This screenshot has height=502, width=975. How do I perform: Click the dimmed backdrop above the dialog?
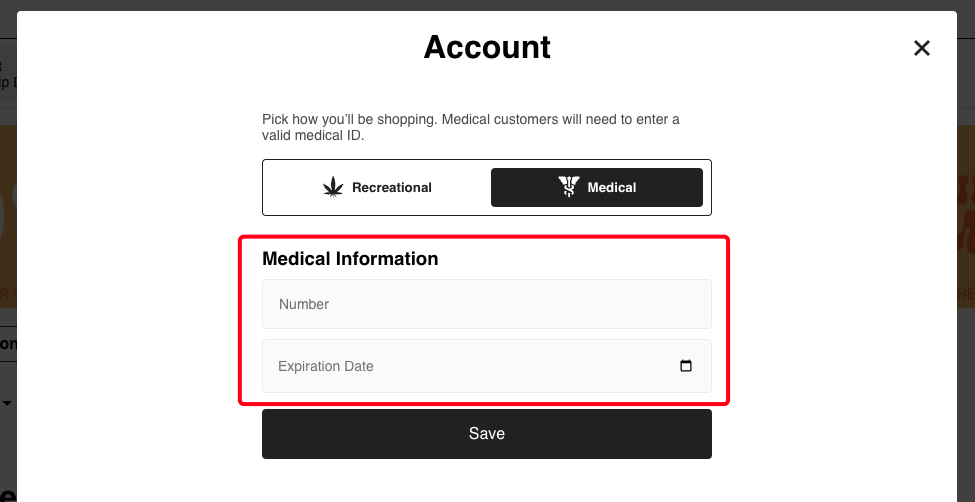(x=487, y=5)
